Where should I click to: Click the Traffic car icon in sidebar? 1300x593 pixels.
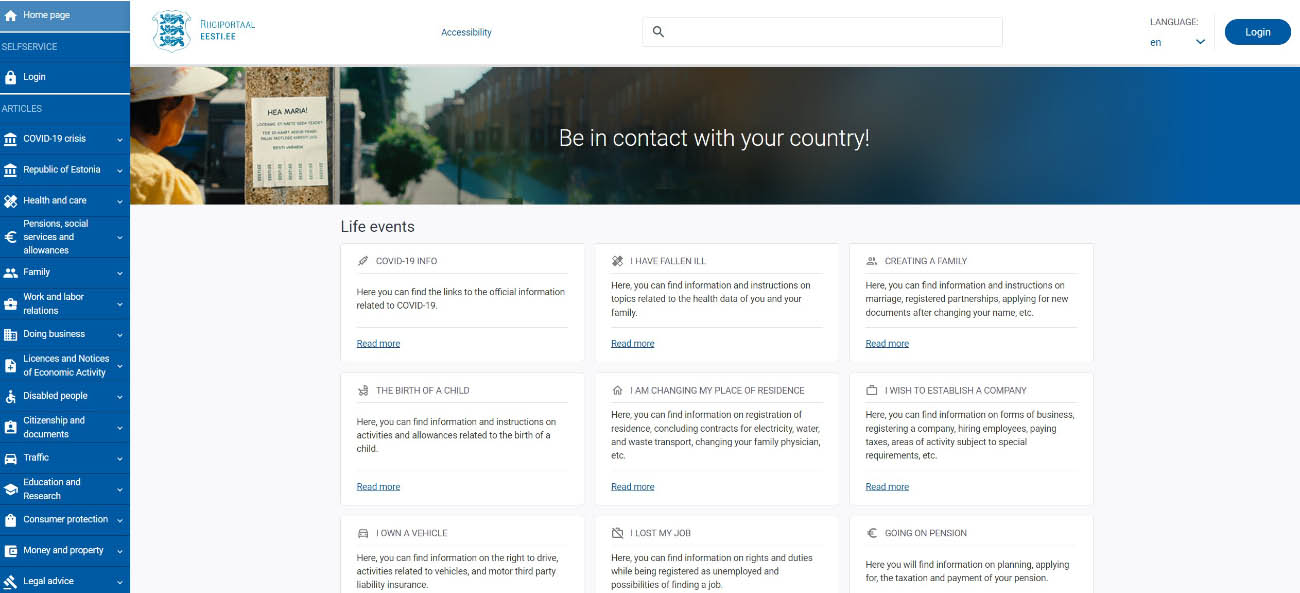coord(11,459)
